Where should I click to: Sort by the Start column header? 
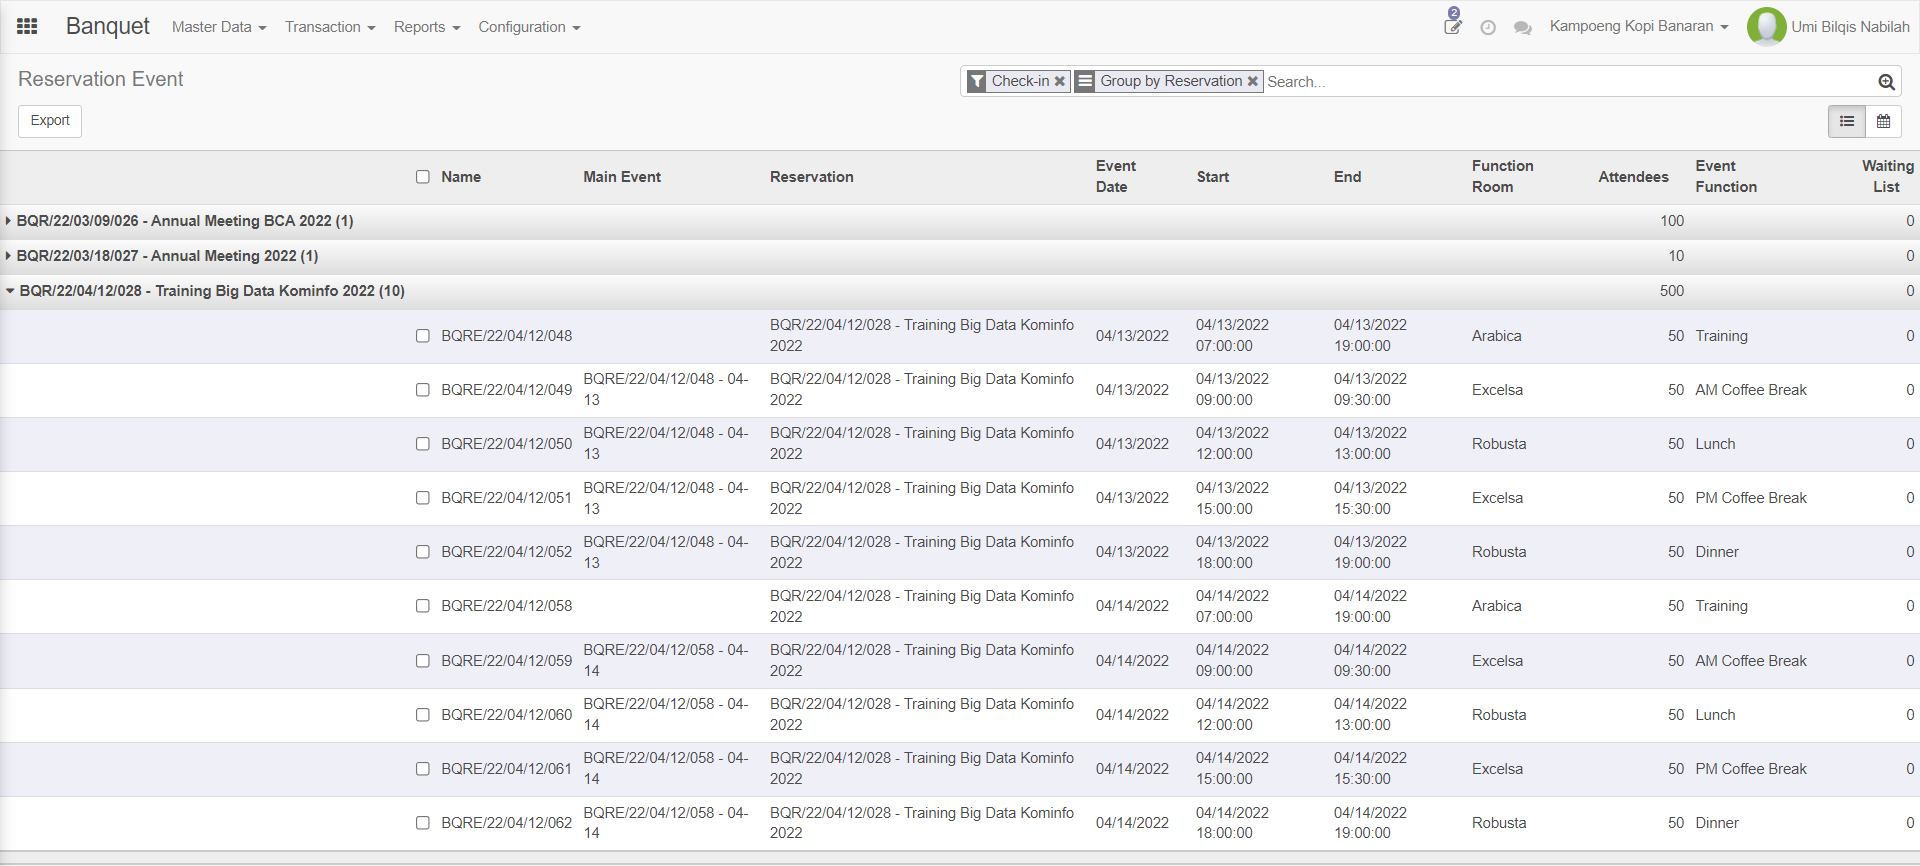1213,177
